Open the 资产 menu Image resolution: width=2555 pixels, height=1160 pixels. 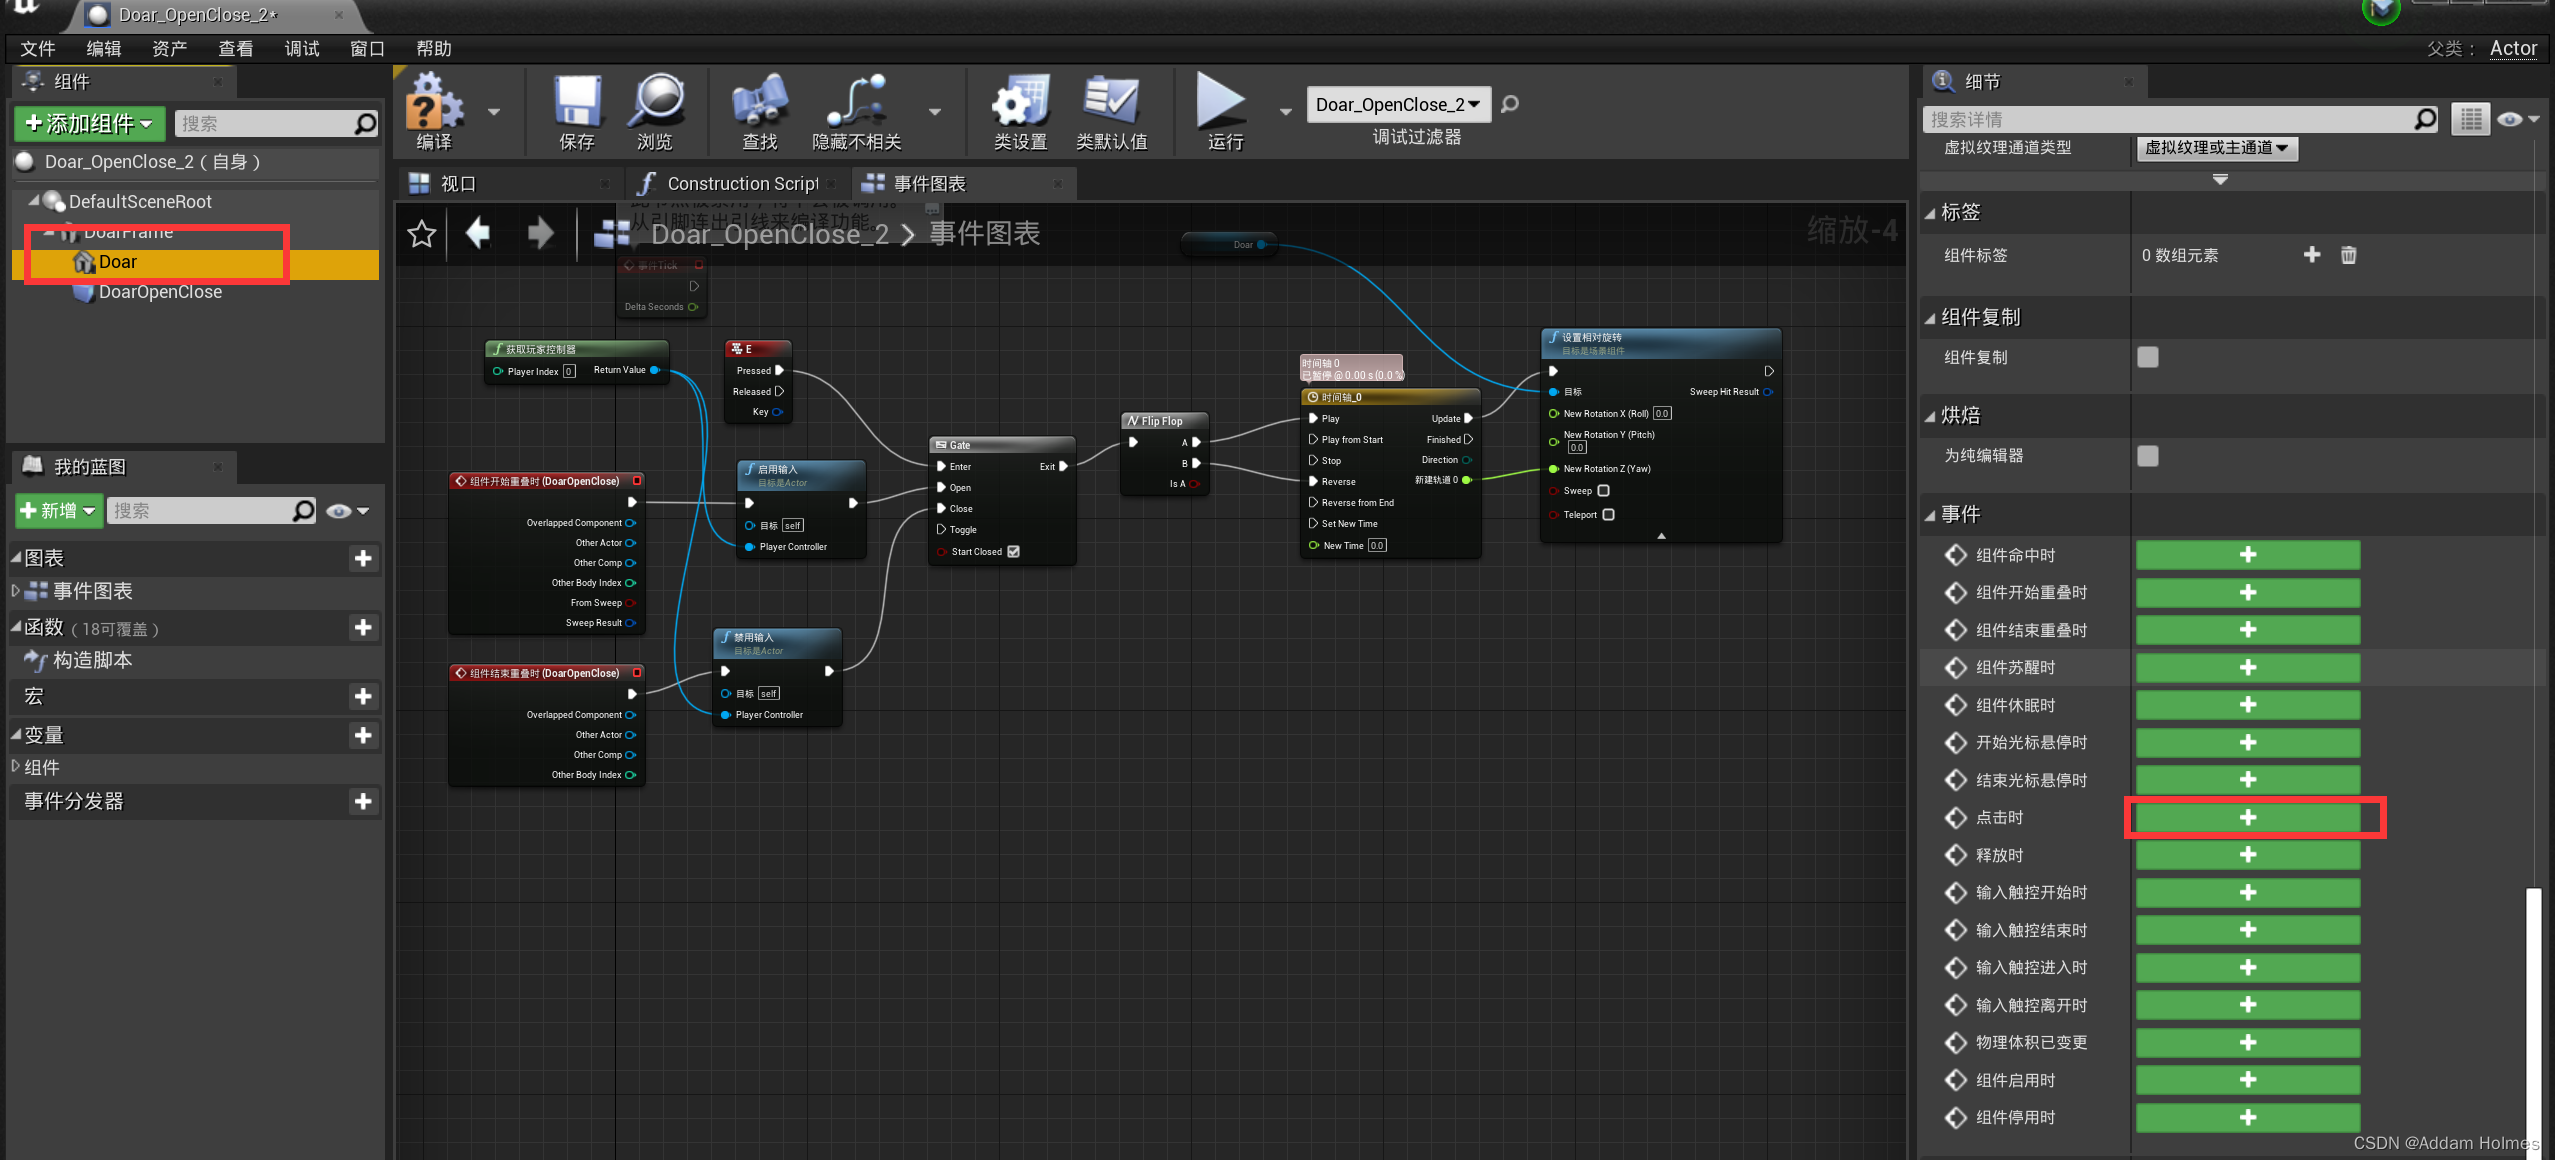[x=170, y=49]
